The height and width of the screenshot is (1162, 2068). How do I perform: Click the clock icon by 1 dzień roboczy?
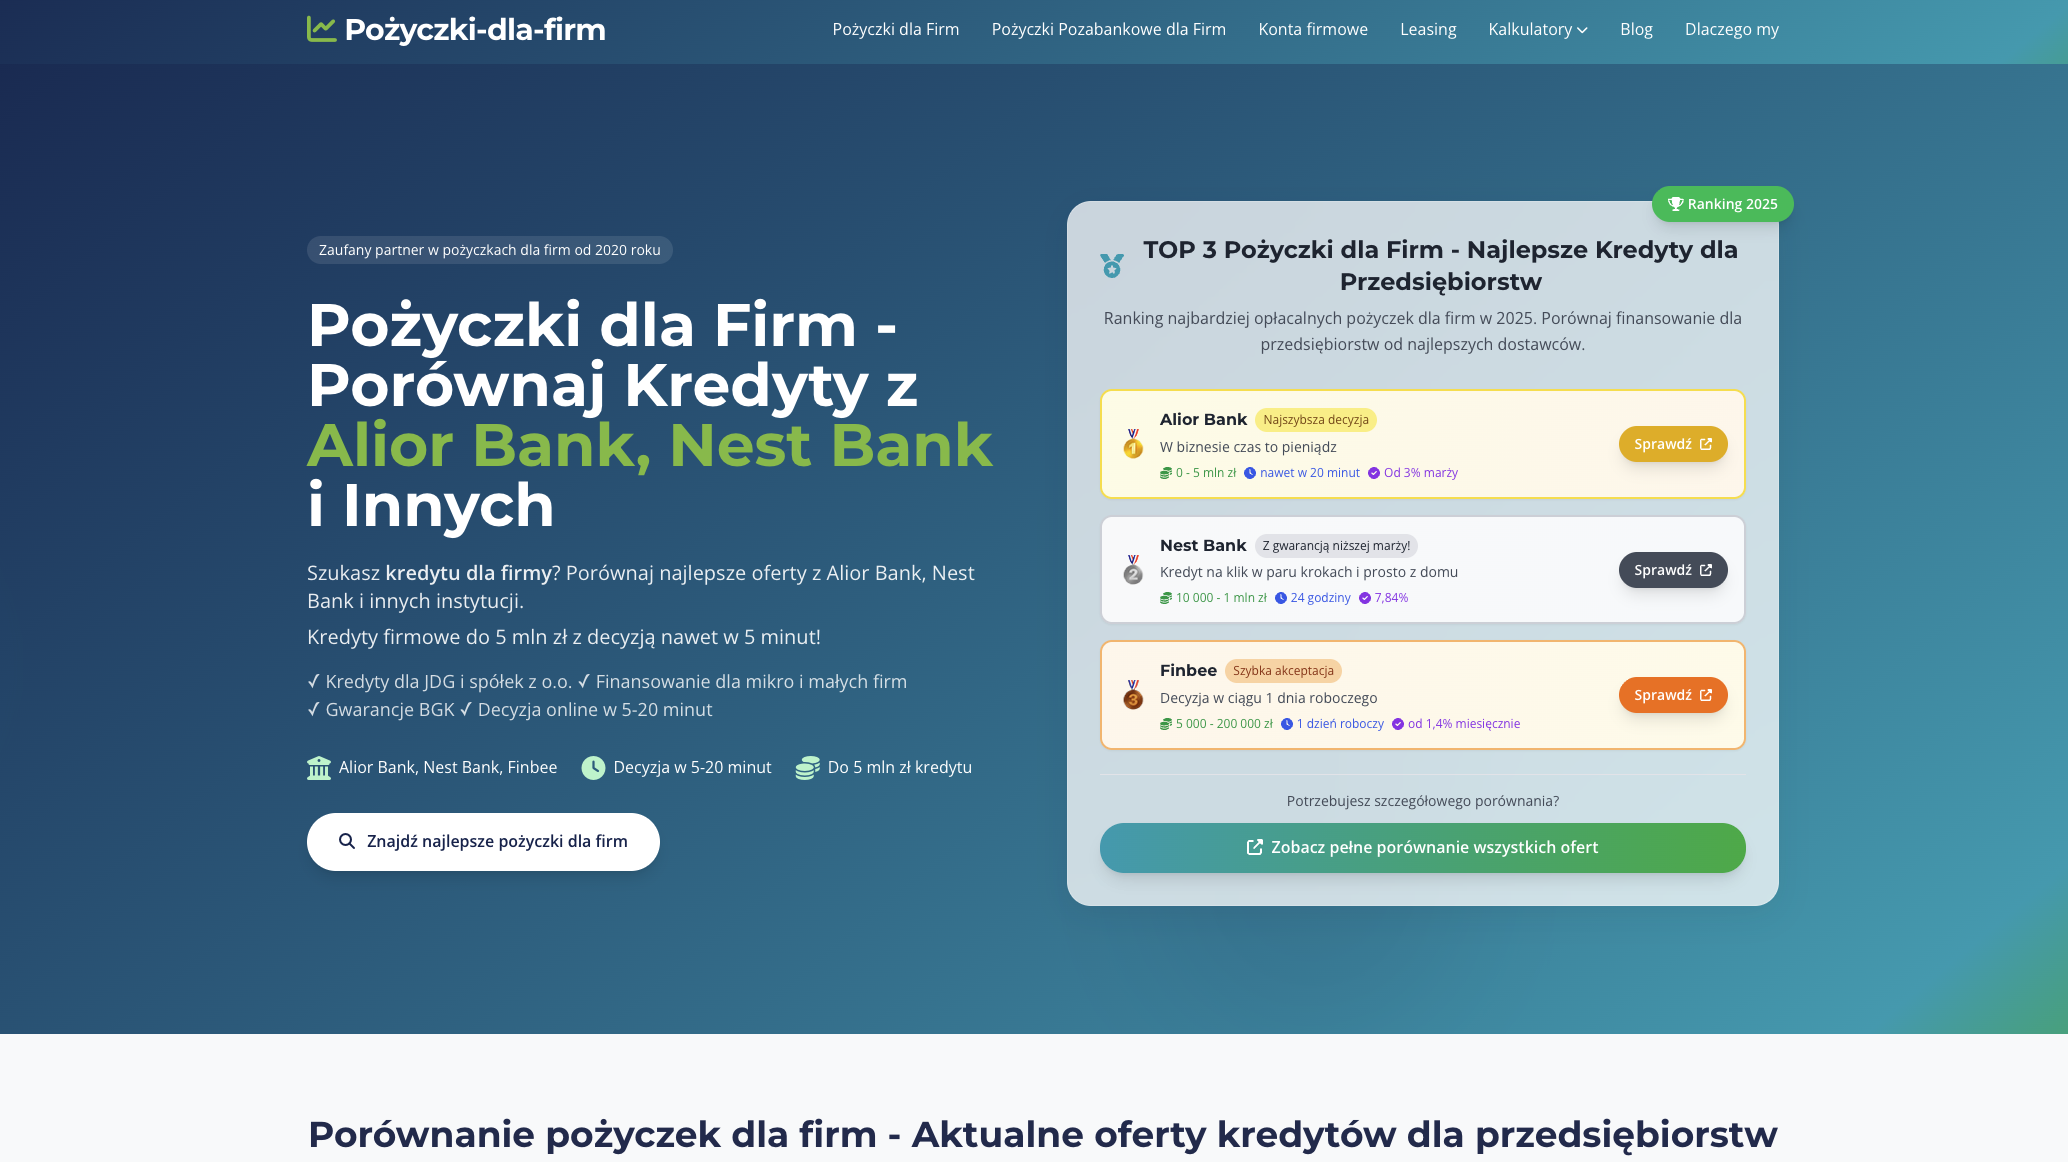pos(1287,724)
